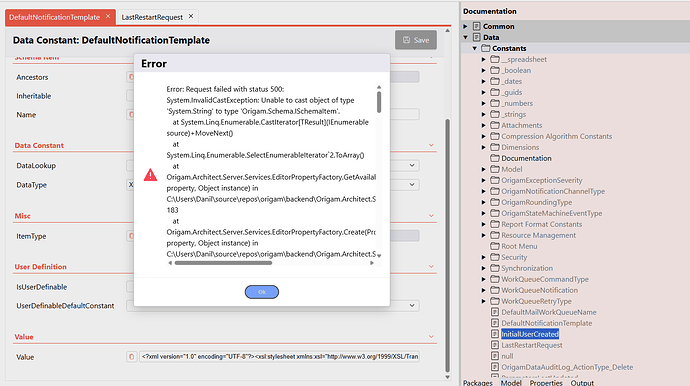Click the Save button

[x=416, y=40]
